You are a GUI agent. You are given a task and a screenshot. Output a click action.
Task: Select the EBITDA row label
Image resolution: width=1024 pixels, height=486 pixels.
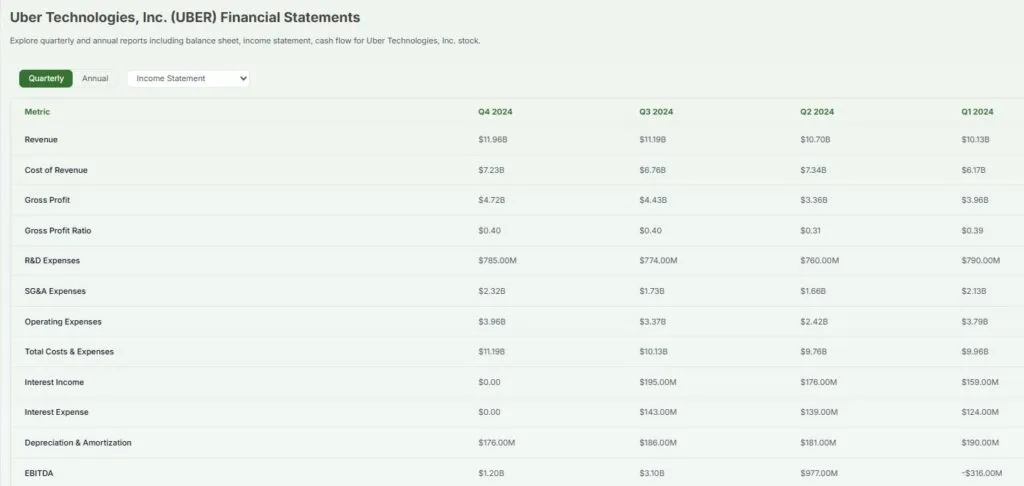(x=39, y=472)
